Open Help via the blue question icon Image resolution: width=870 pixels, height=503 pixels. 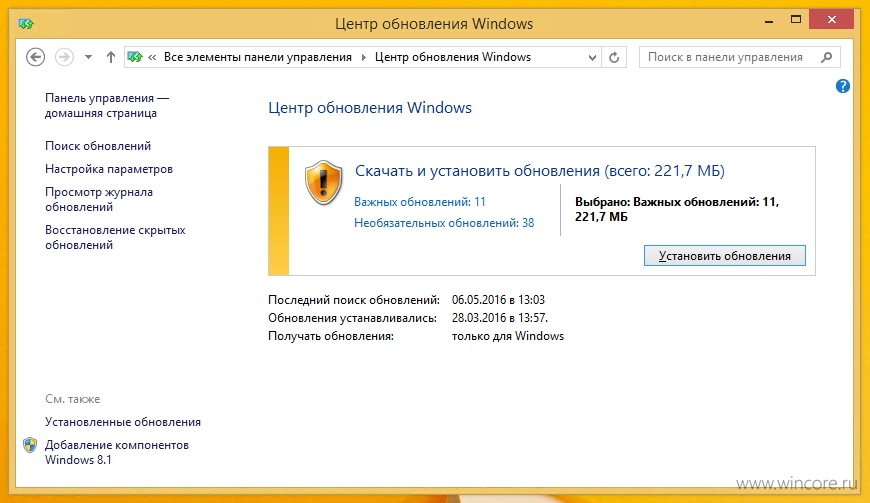click(842, 86)
